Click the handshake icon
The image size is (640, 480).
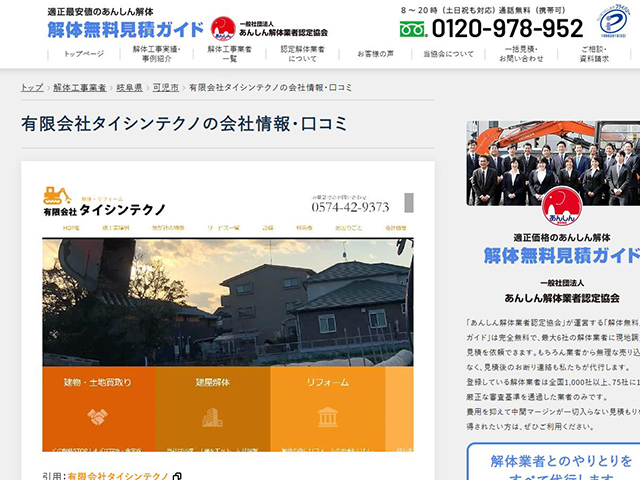click(x=98, y=417)
